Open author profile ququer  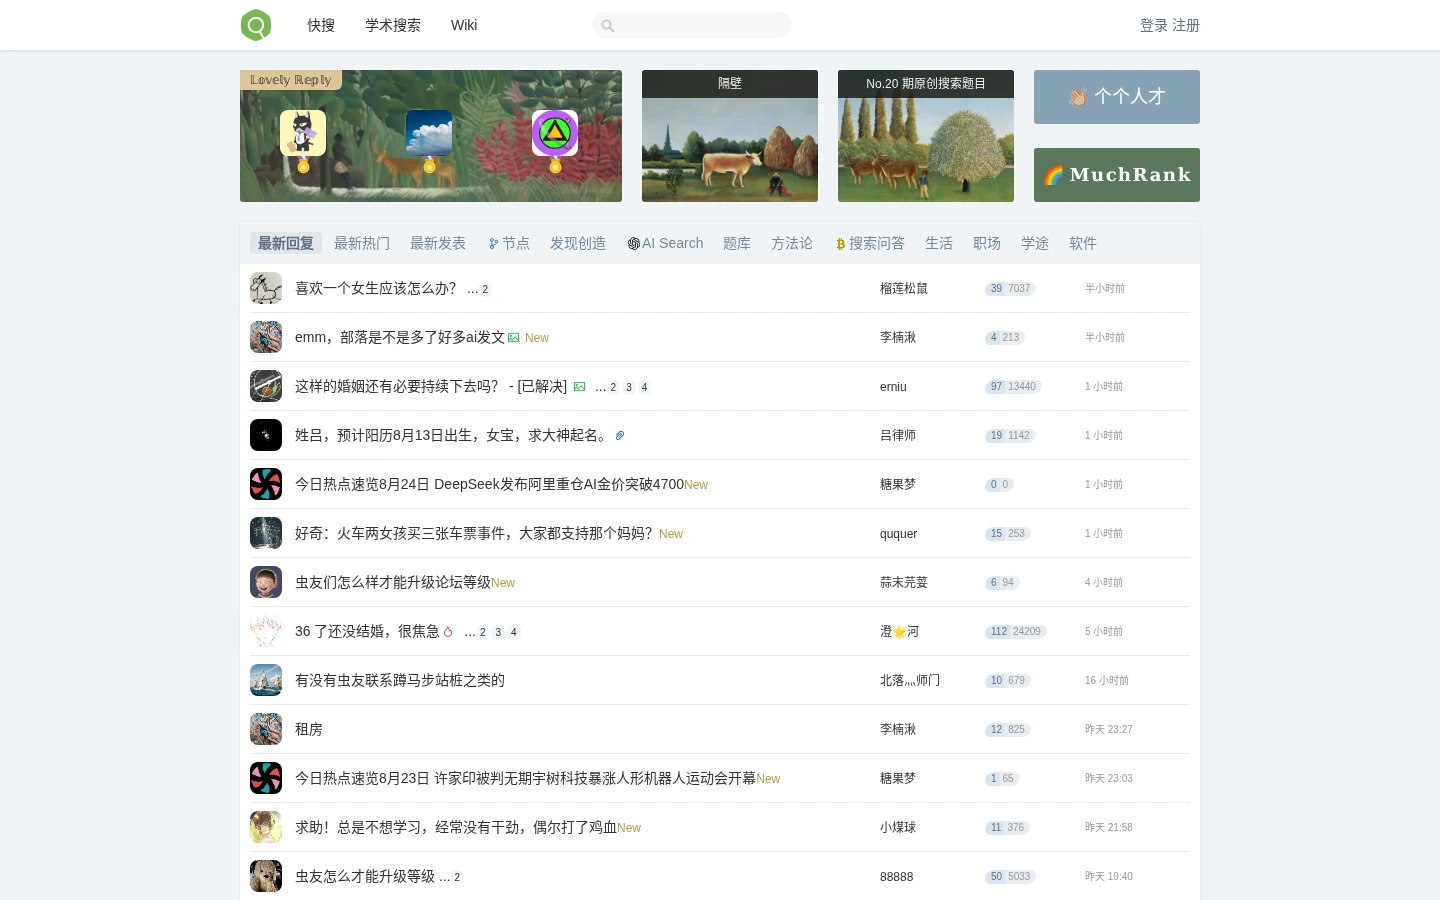(x=898, y=533)
